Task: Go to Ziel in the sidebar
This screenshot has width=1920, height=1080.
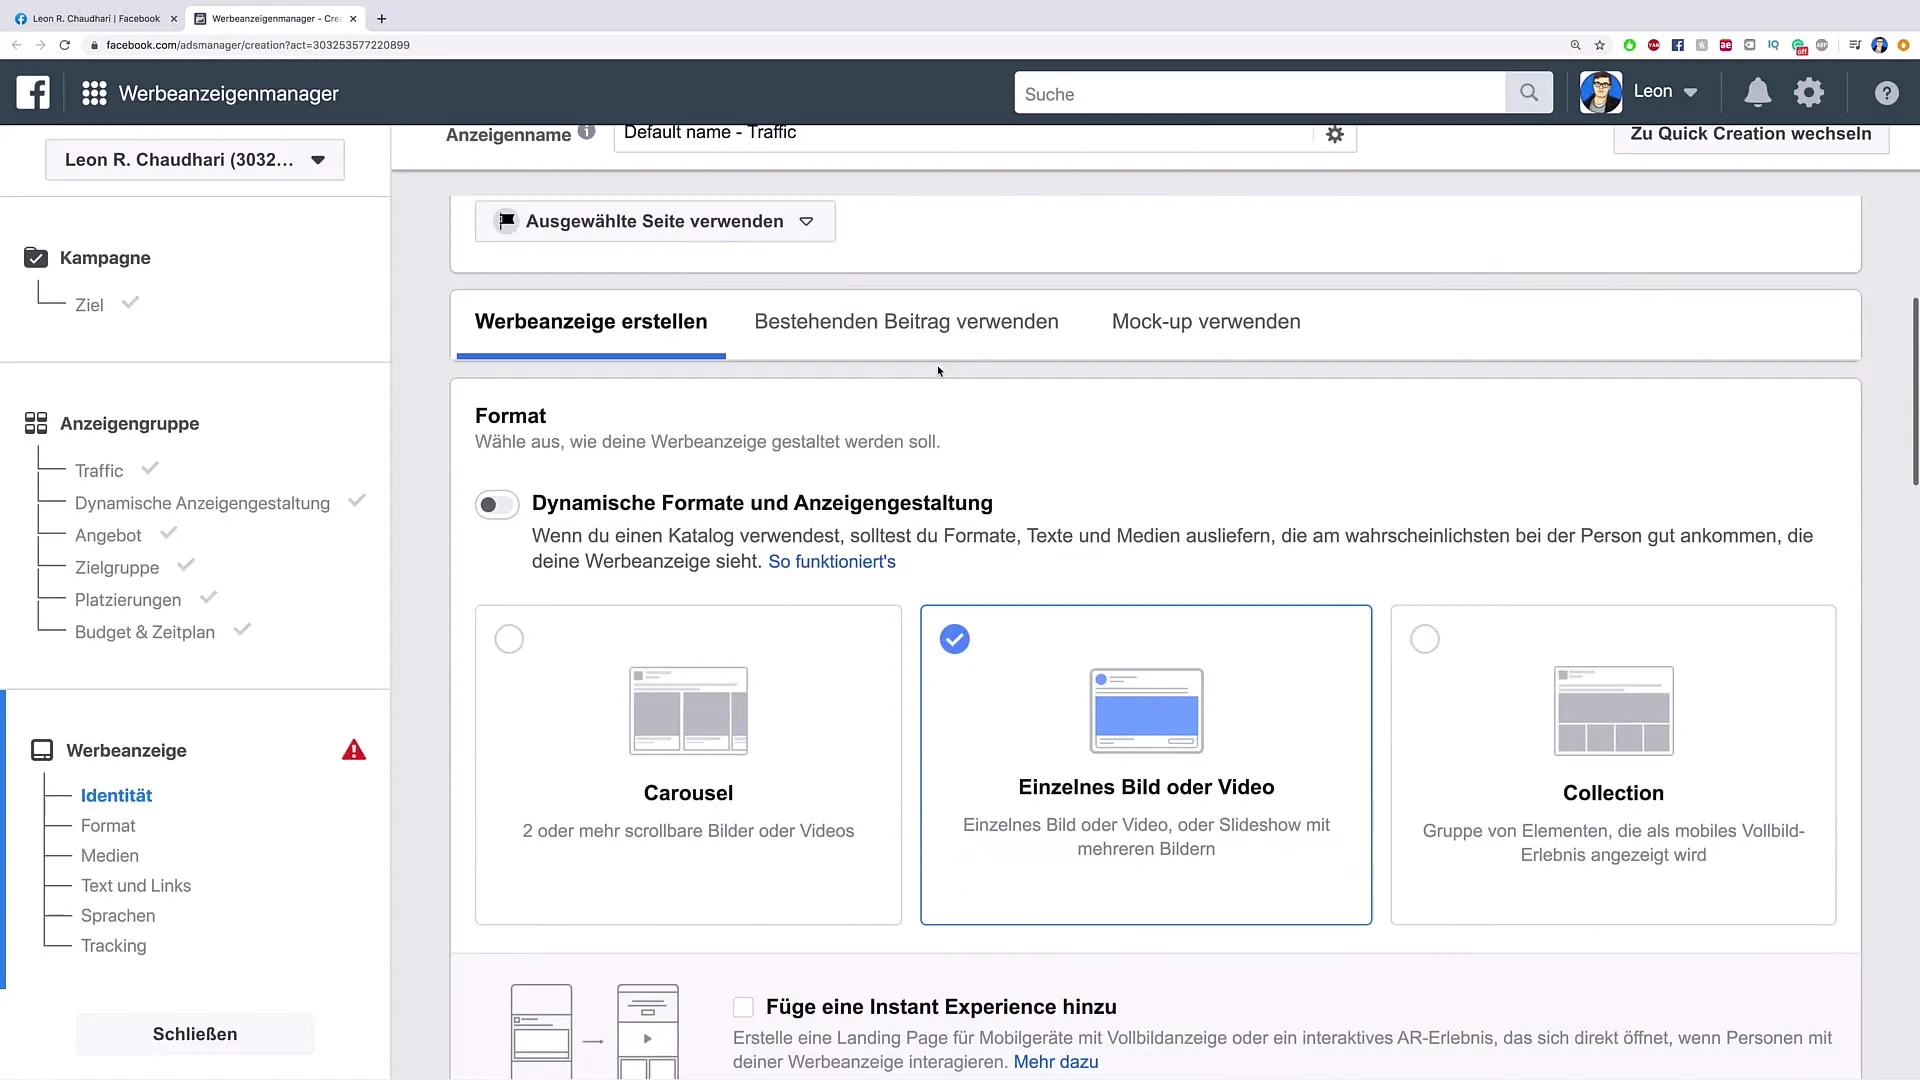Action: coord(89,305)
